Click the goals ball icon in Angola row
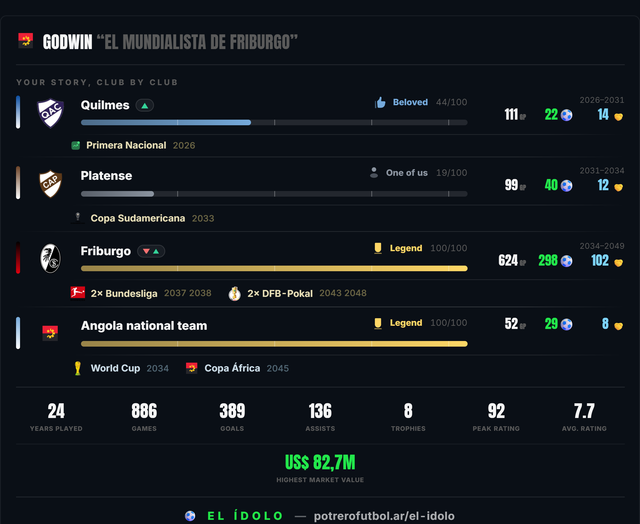 pyautogui.click(x=567, y=325)
